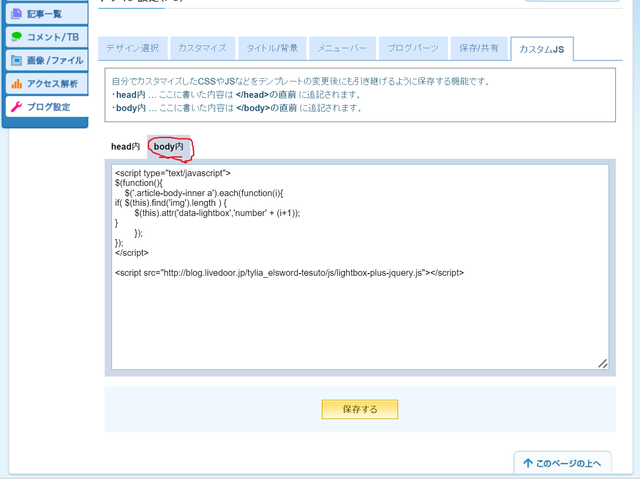640x479 pixels.
Task: Switch to the カスタマイズ tab
Action: pos(202,48)
